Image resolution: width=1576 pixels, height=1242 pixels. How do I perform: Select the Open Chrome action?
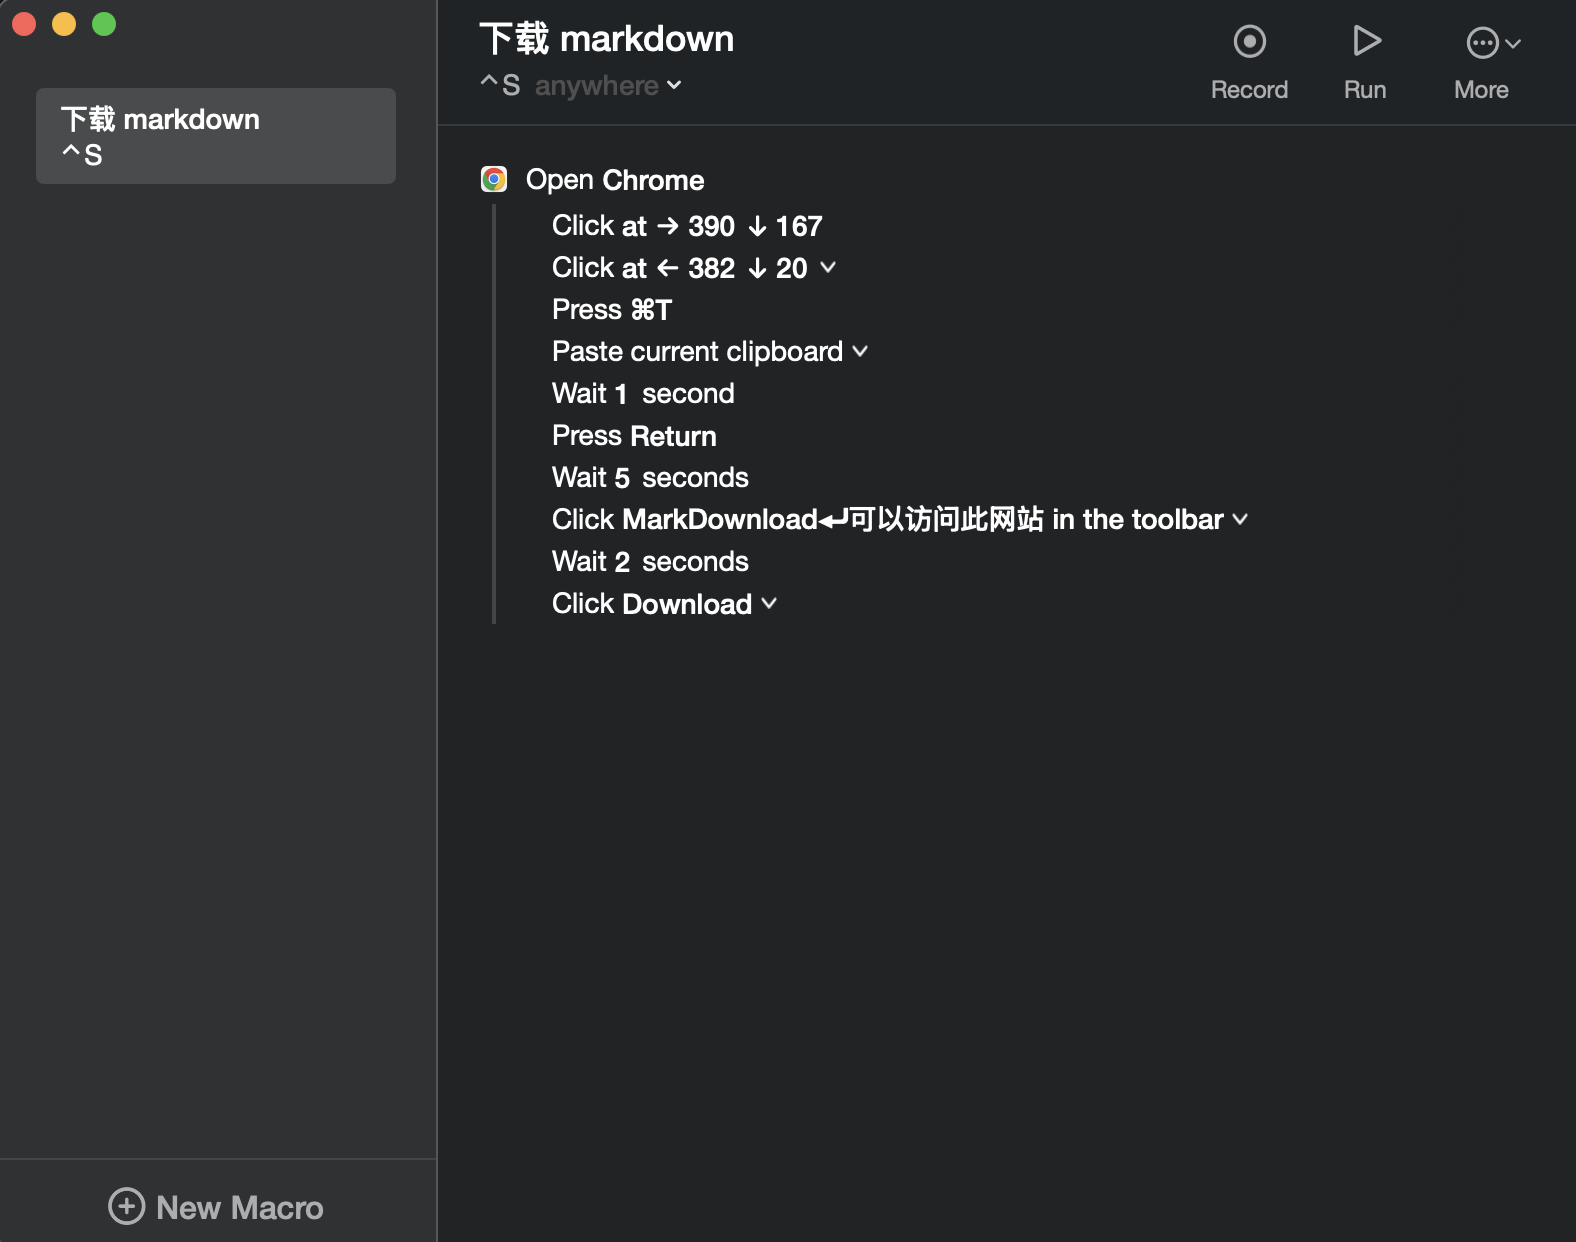[615, 180]
